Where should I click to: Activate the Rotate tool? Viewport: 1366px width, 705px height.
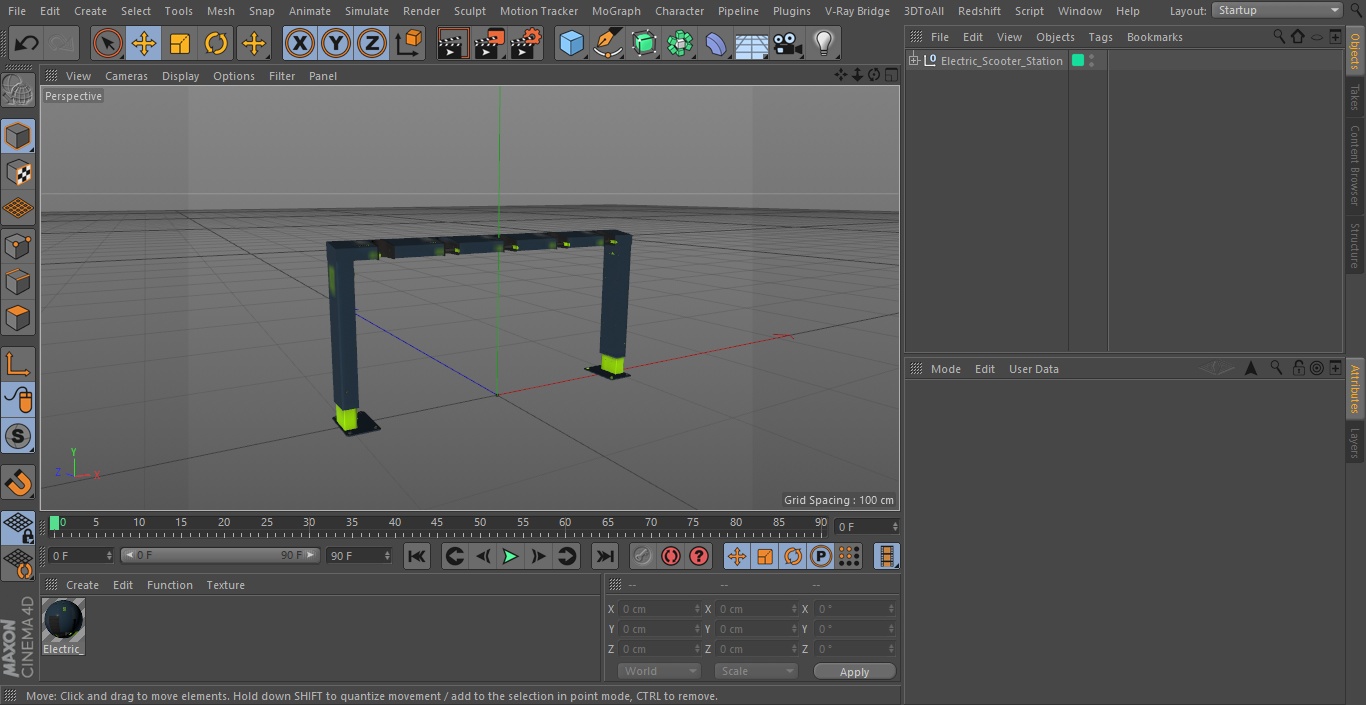click(x=216, y=43)
